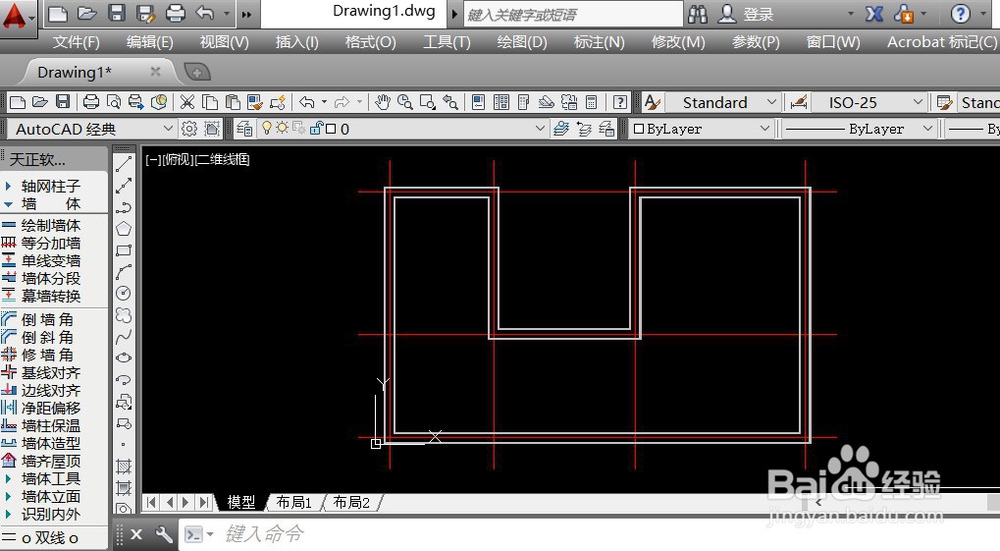Switch to the 布局1 tab
Image resolution: width=1000 pixels, height=551 pixels.
pos(293,503)
